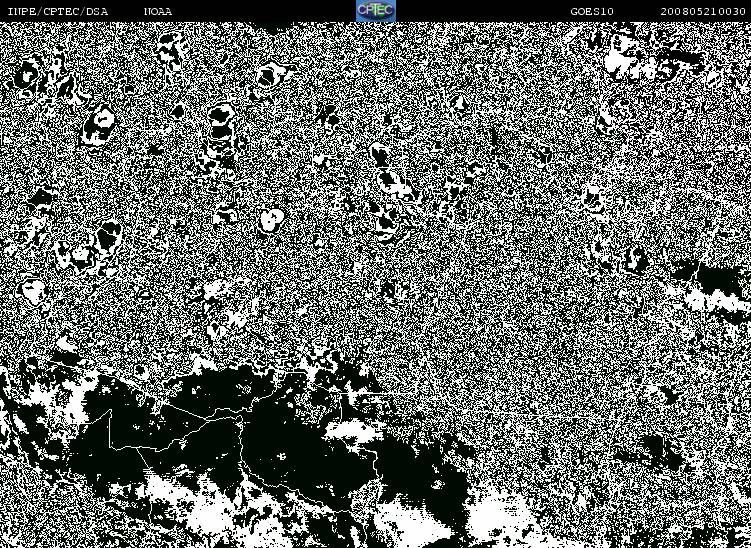This screenshot has width=751, height=548.
Task: Click the CPTEC logo in header
Action: (x=376, y=11)
